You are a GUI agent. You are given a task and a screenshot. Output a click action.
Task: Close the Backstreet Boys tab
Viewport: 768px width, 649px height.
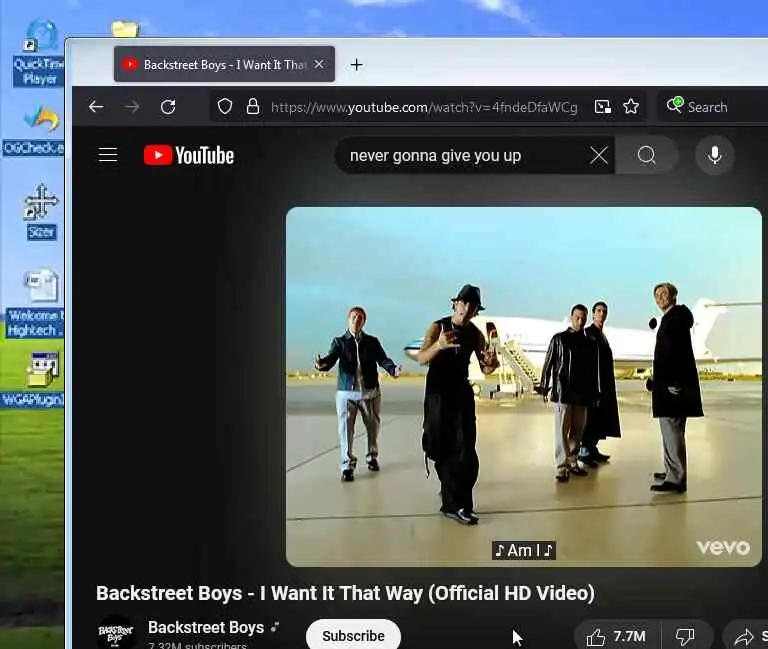319,64
